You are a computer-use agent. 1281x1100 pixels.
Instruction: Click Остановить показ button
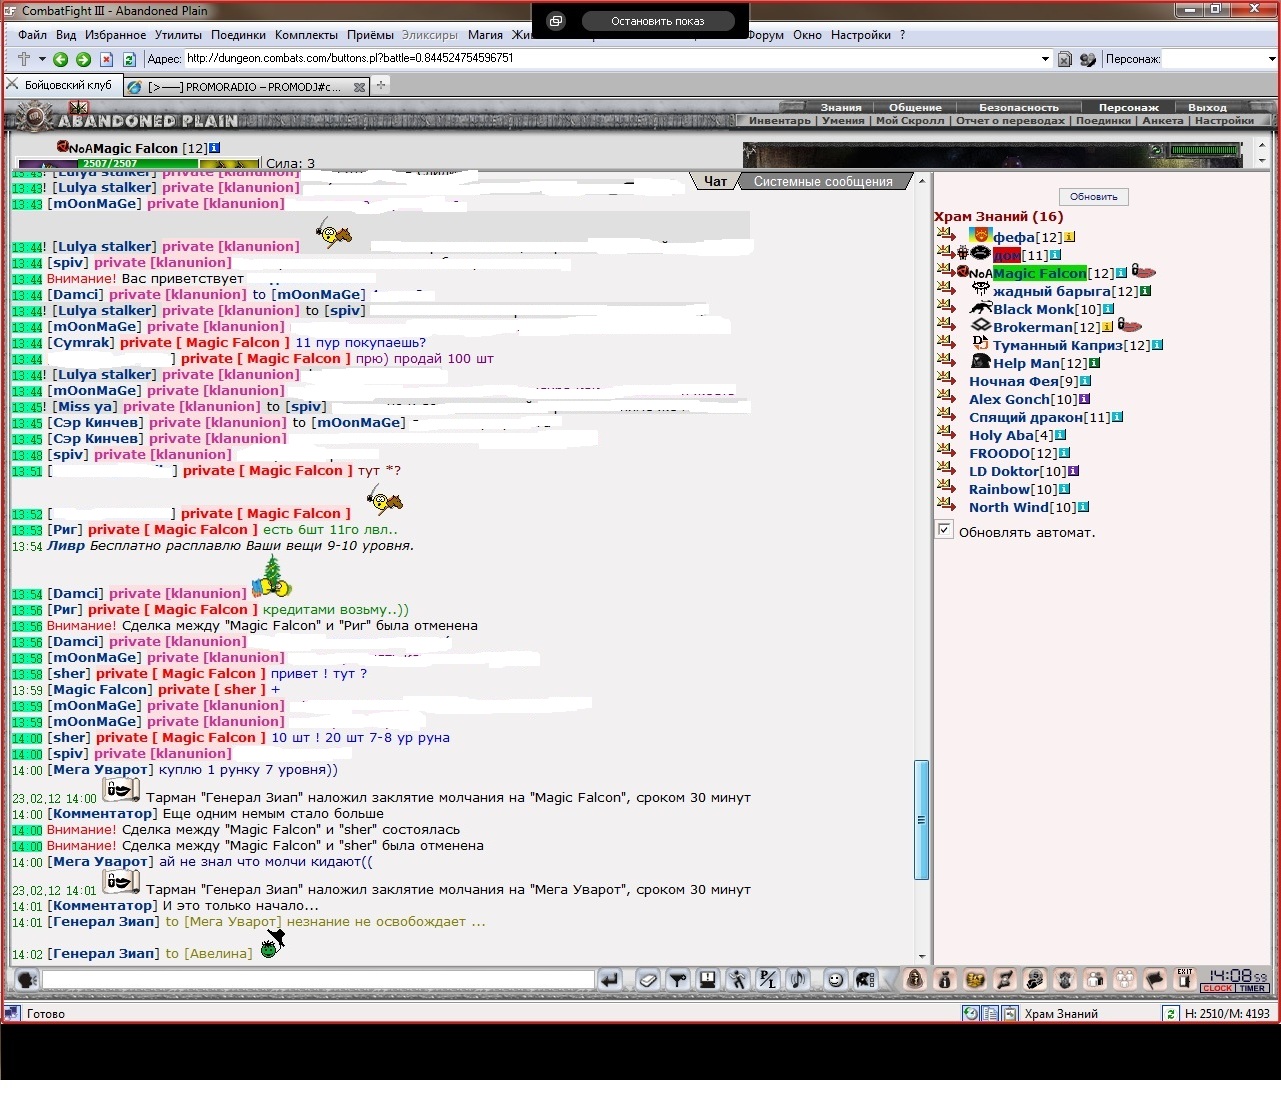658,21
